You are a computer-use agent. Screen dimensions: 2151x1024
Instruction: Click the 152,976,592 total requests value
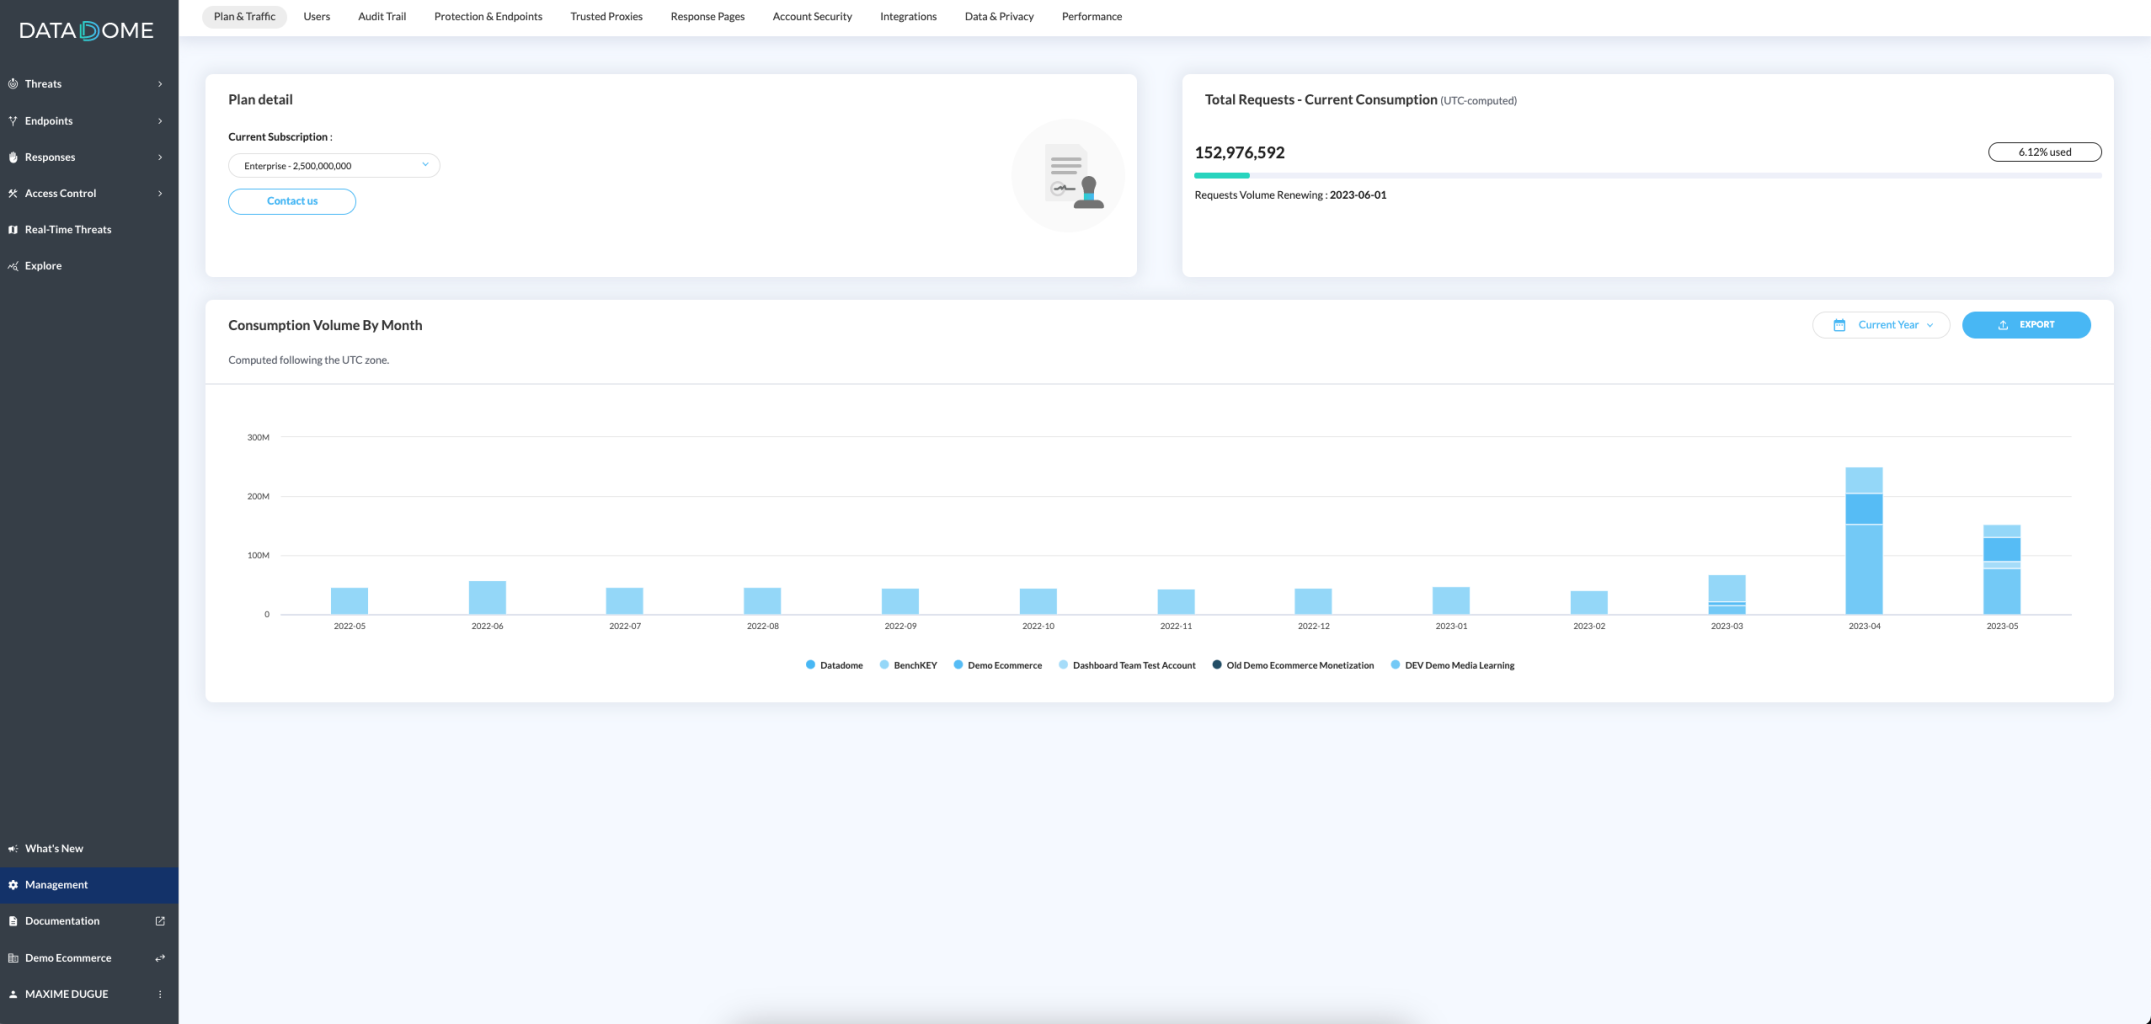[x=1239, y=152]
